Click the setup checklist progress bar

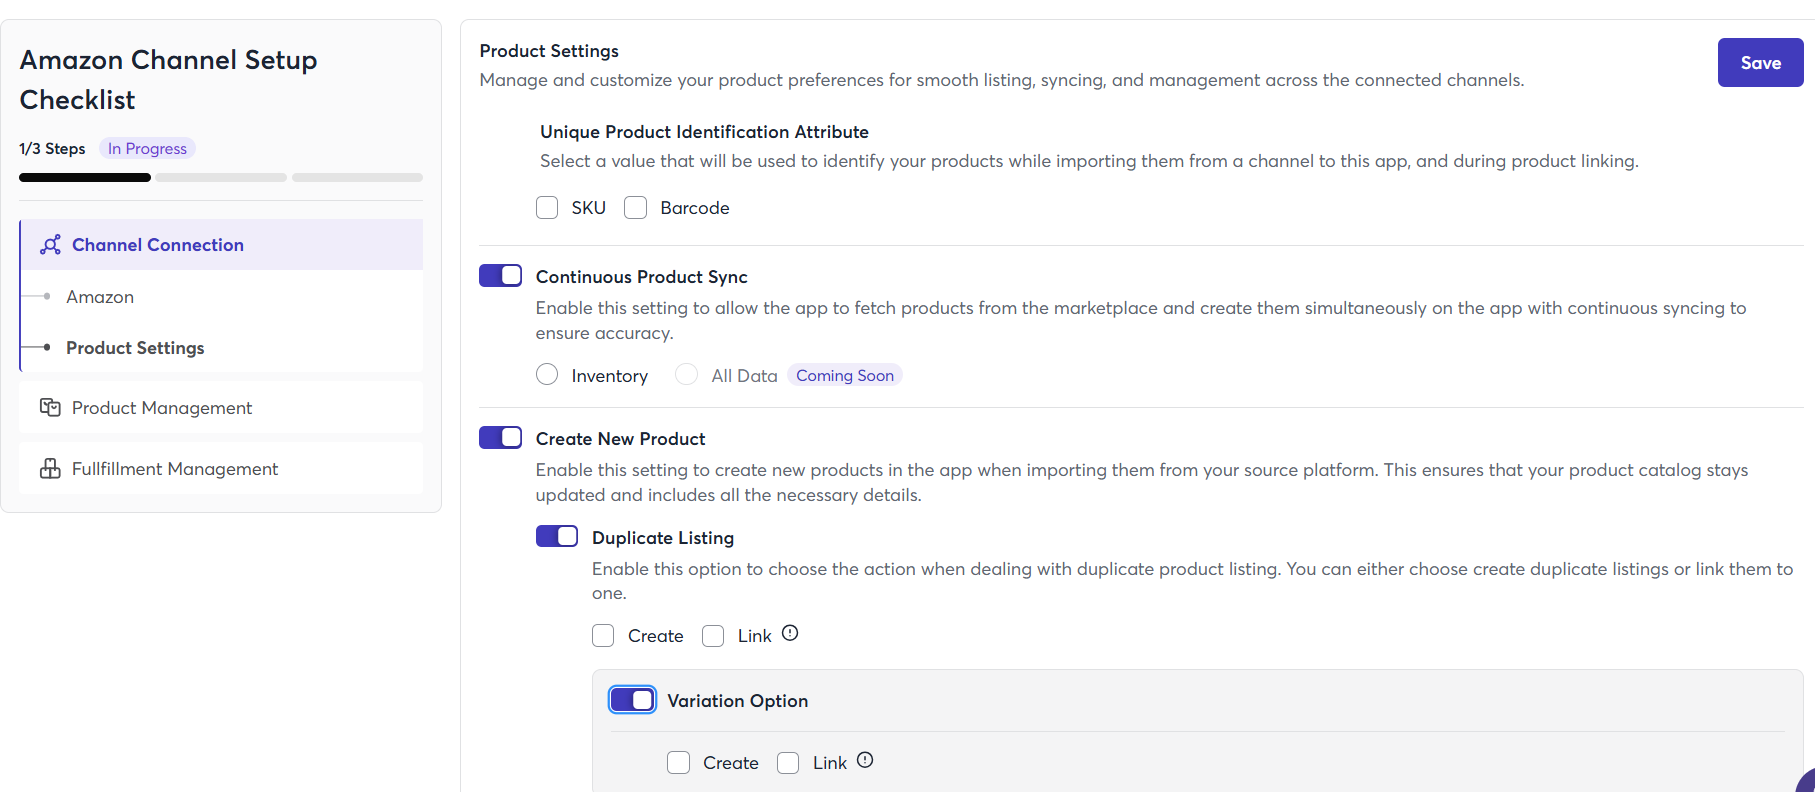click(x=221, y=178)
